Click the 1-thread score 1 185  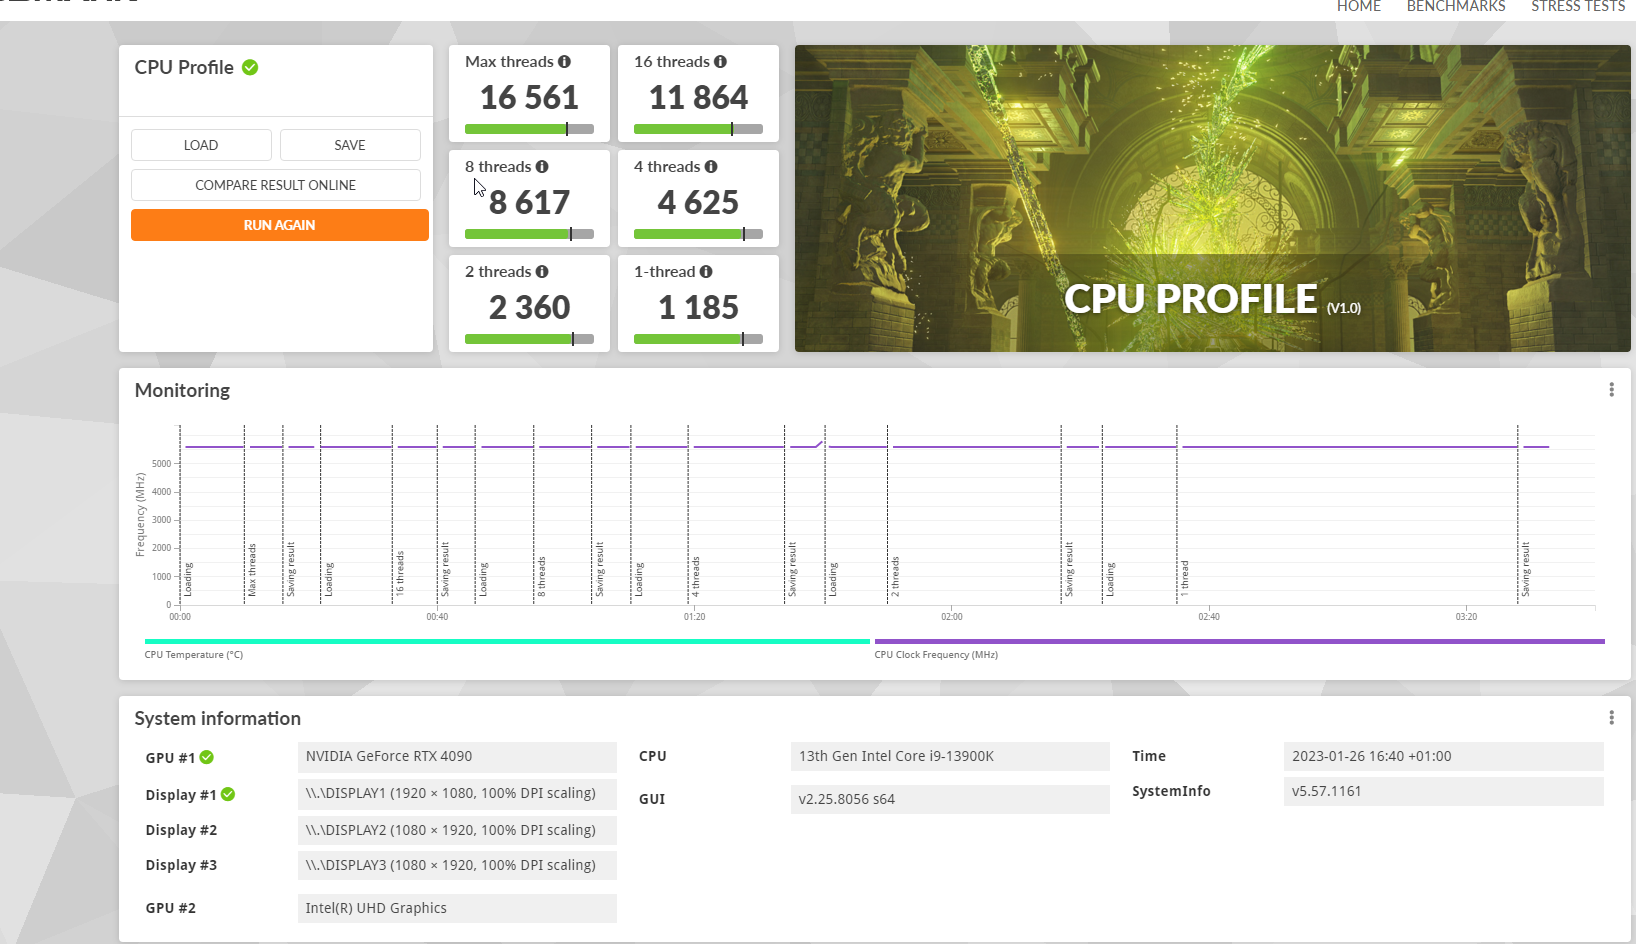[x=698, y=308]
